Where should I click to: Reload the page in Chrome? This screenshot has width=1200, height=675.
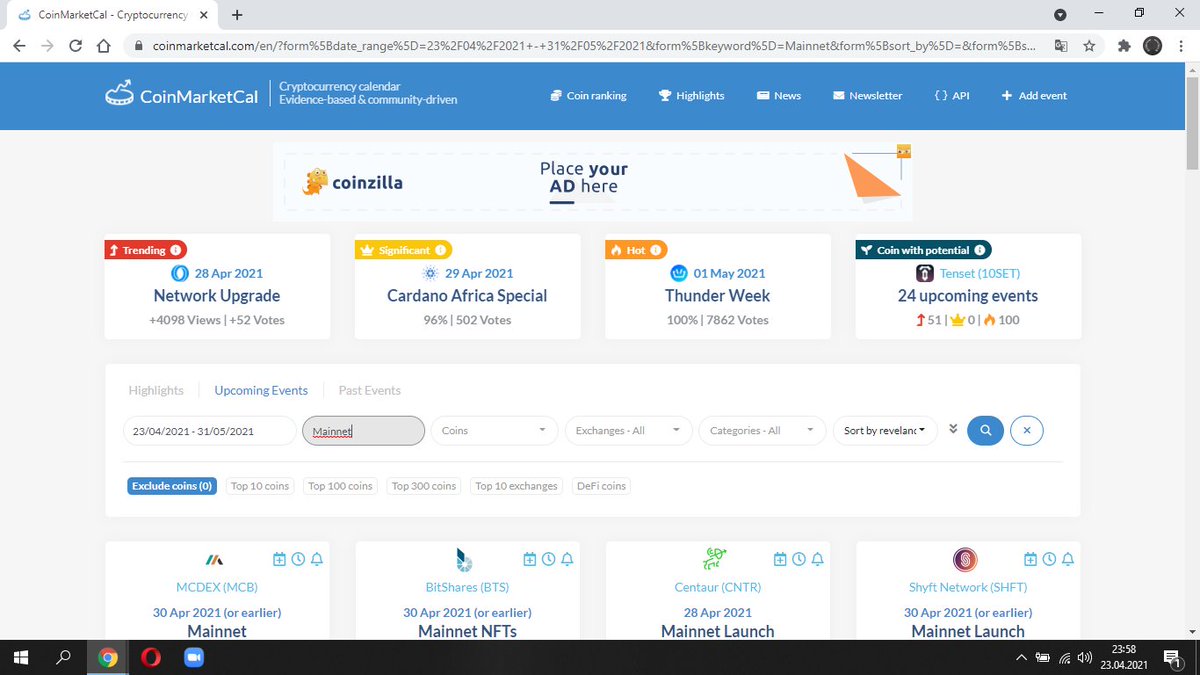75,46
